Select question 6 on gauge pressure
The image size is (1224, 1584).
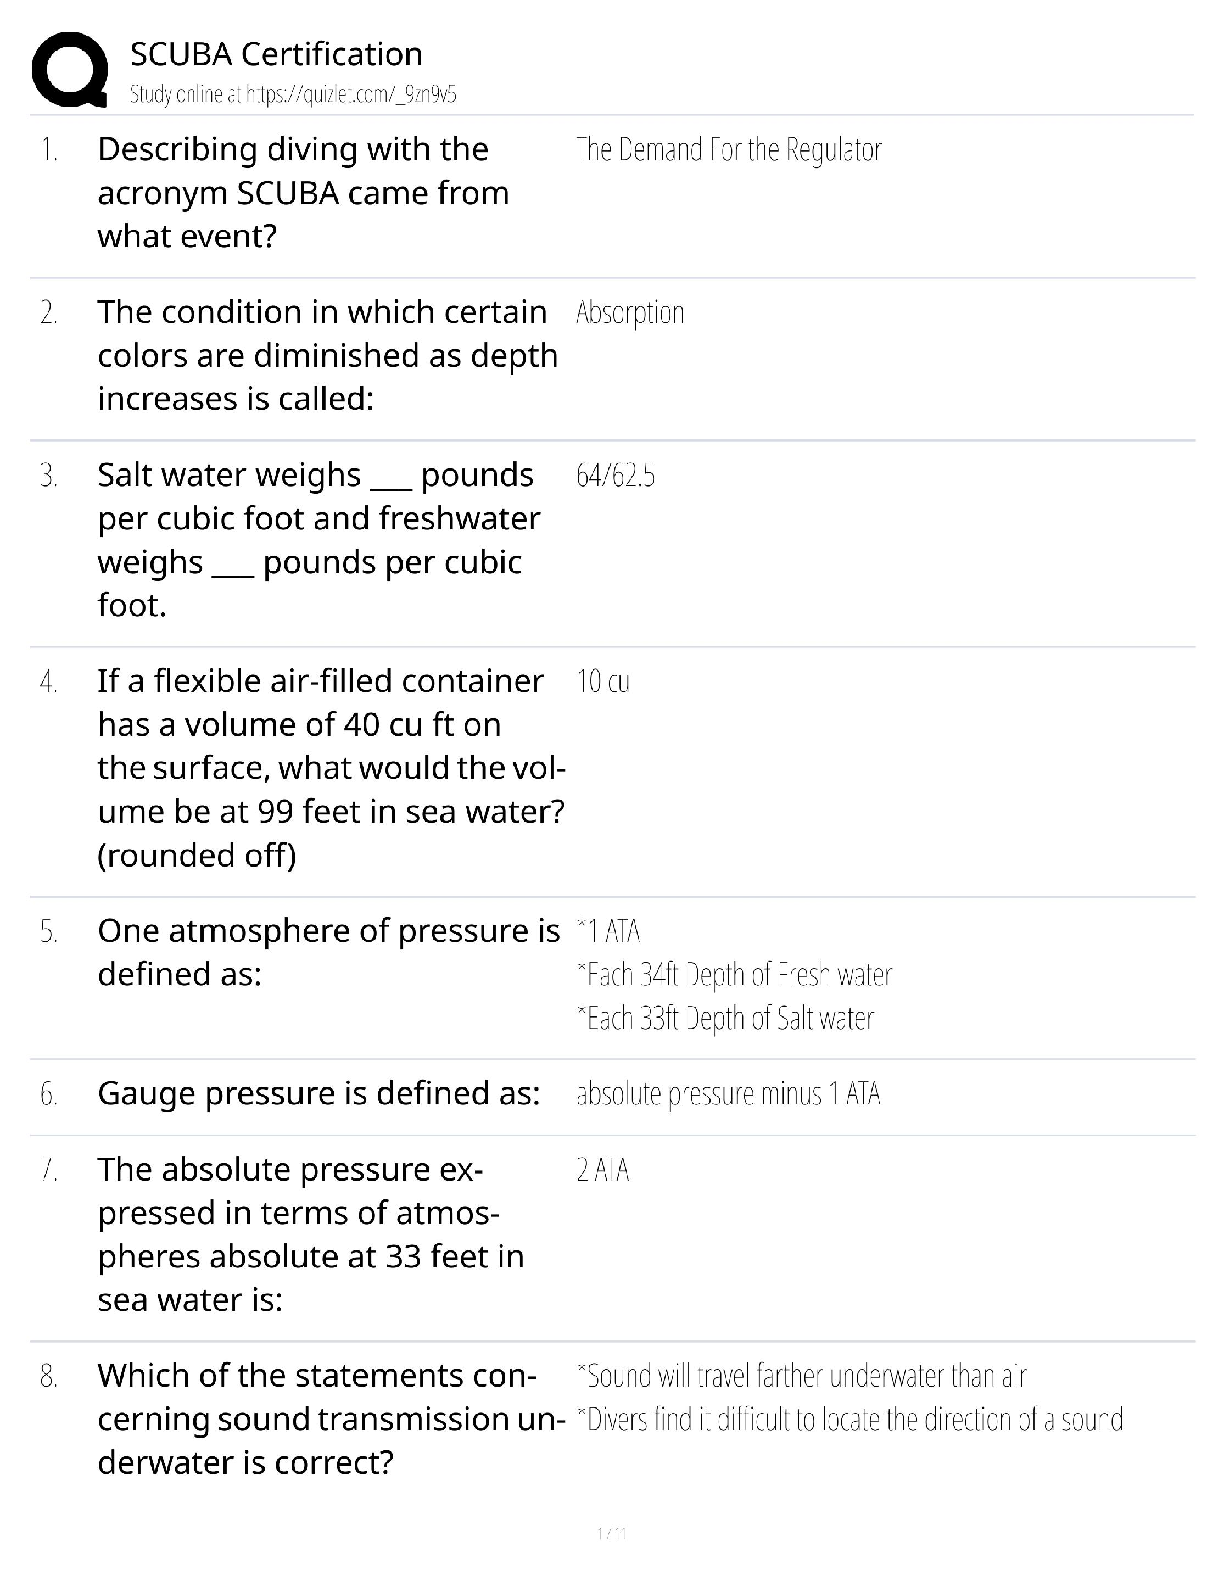click(319, 1093)
